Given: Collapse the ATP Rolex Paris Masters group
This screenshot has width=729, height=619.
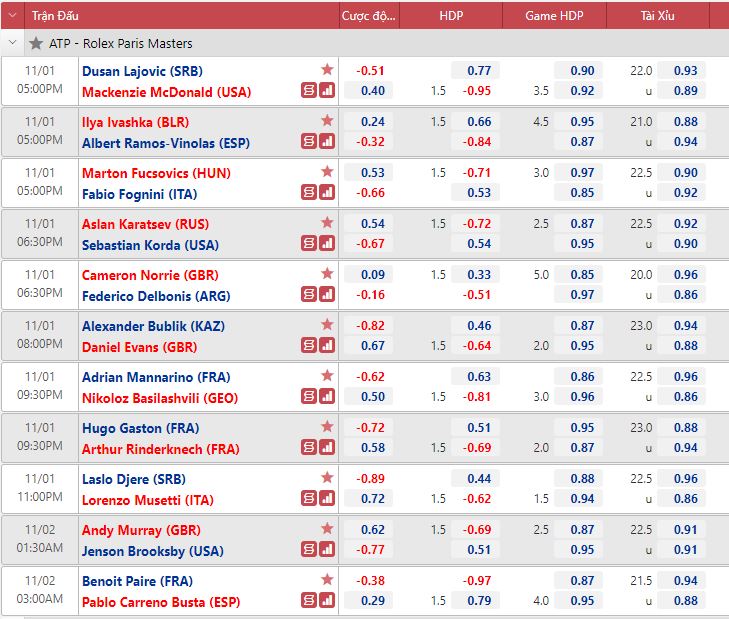Looking at the screenshot, I should 13,43.
